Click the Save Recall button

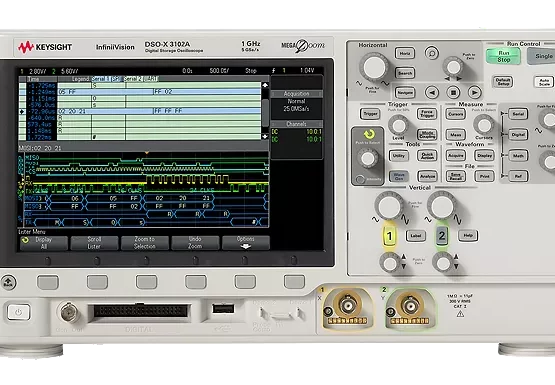[456, 176]
